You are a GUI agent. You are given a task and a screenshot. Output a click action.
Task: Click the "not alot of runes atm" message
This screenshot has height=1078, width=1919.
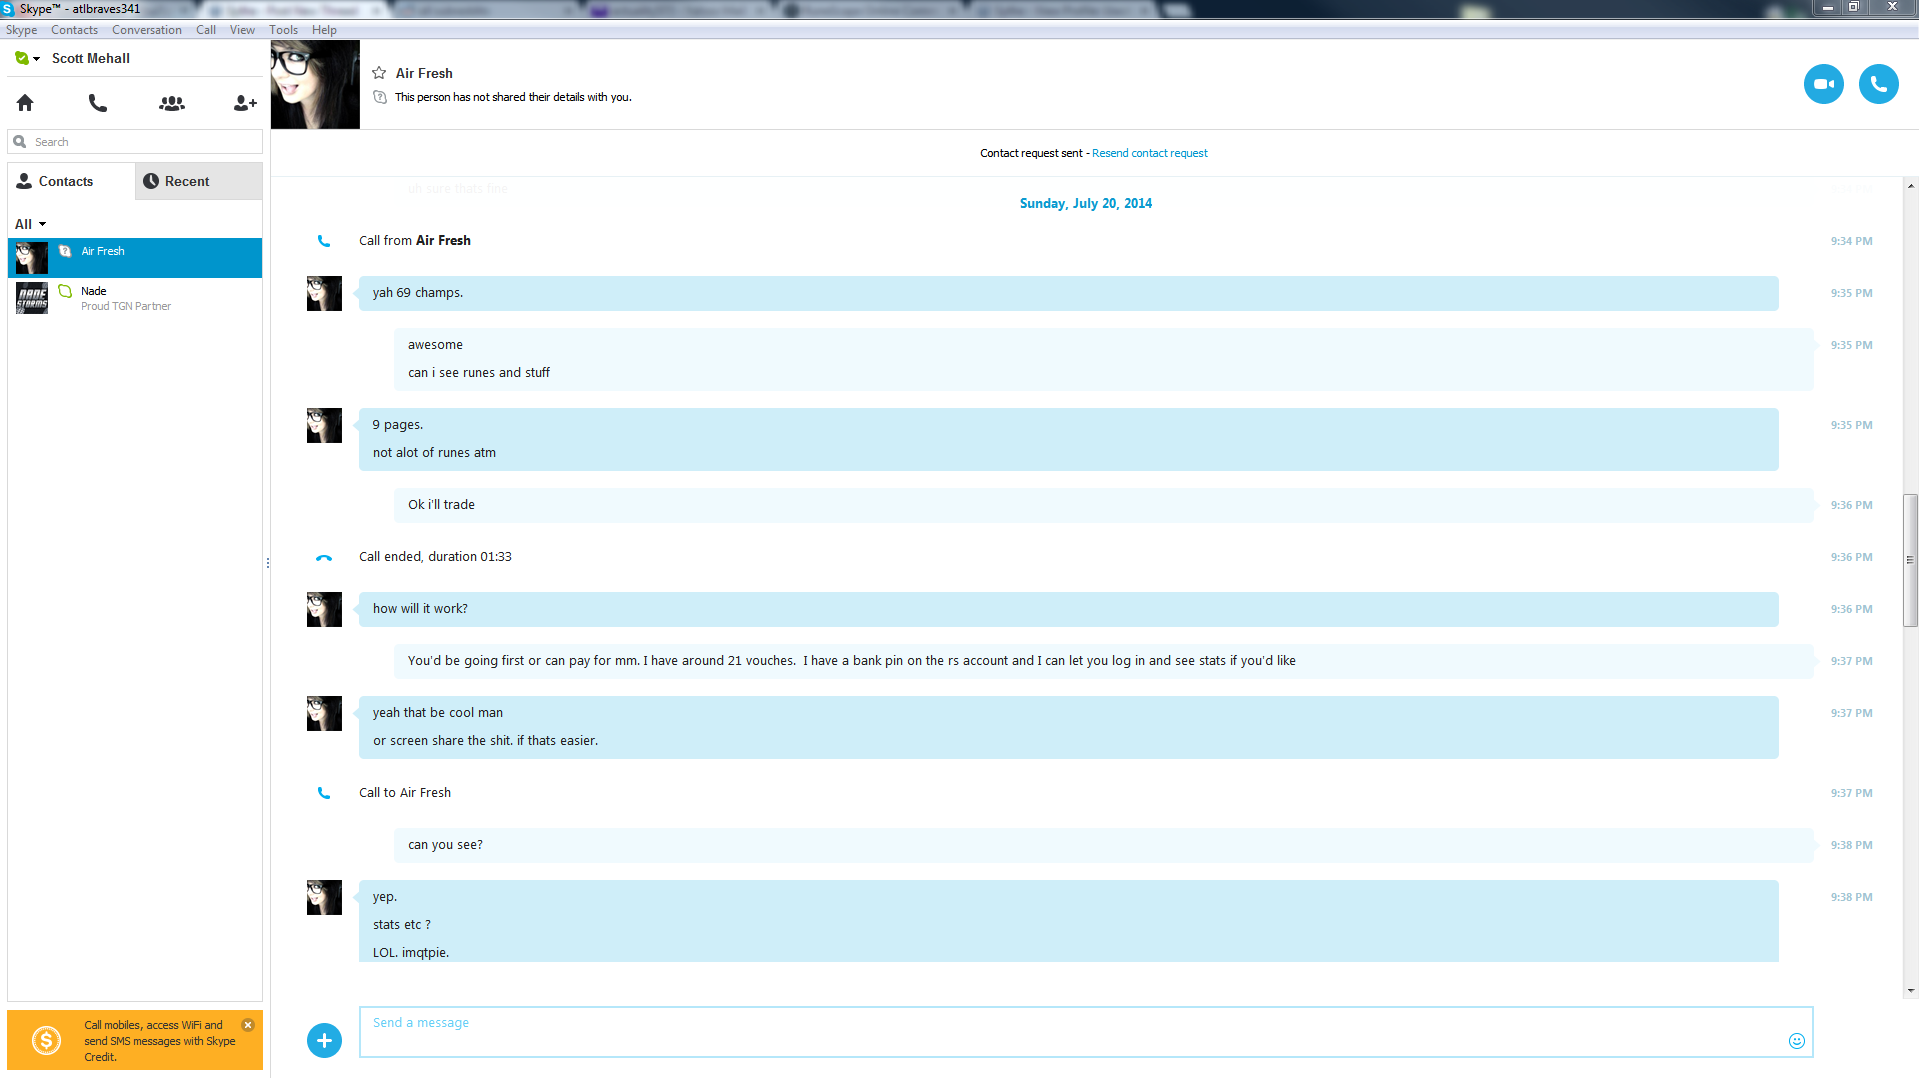pyautogui.click(x=434, y=453)
